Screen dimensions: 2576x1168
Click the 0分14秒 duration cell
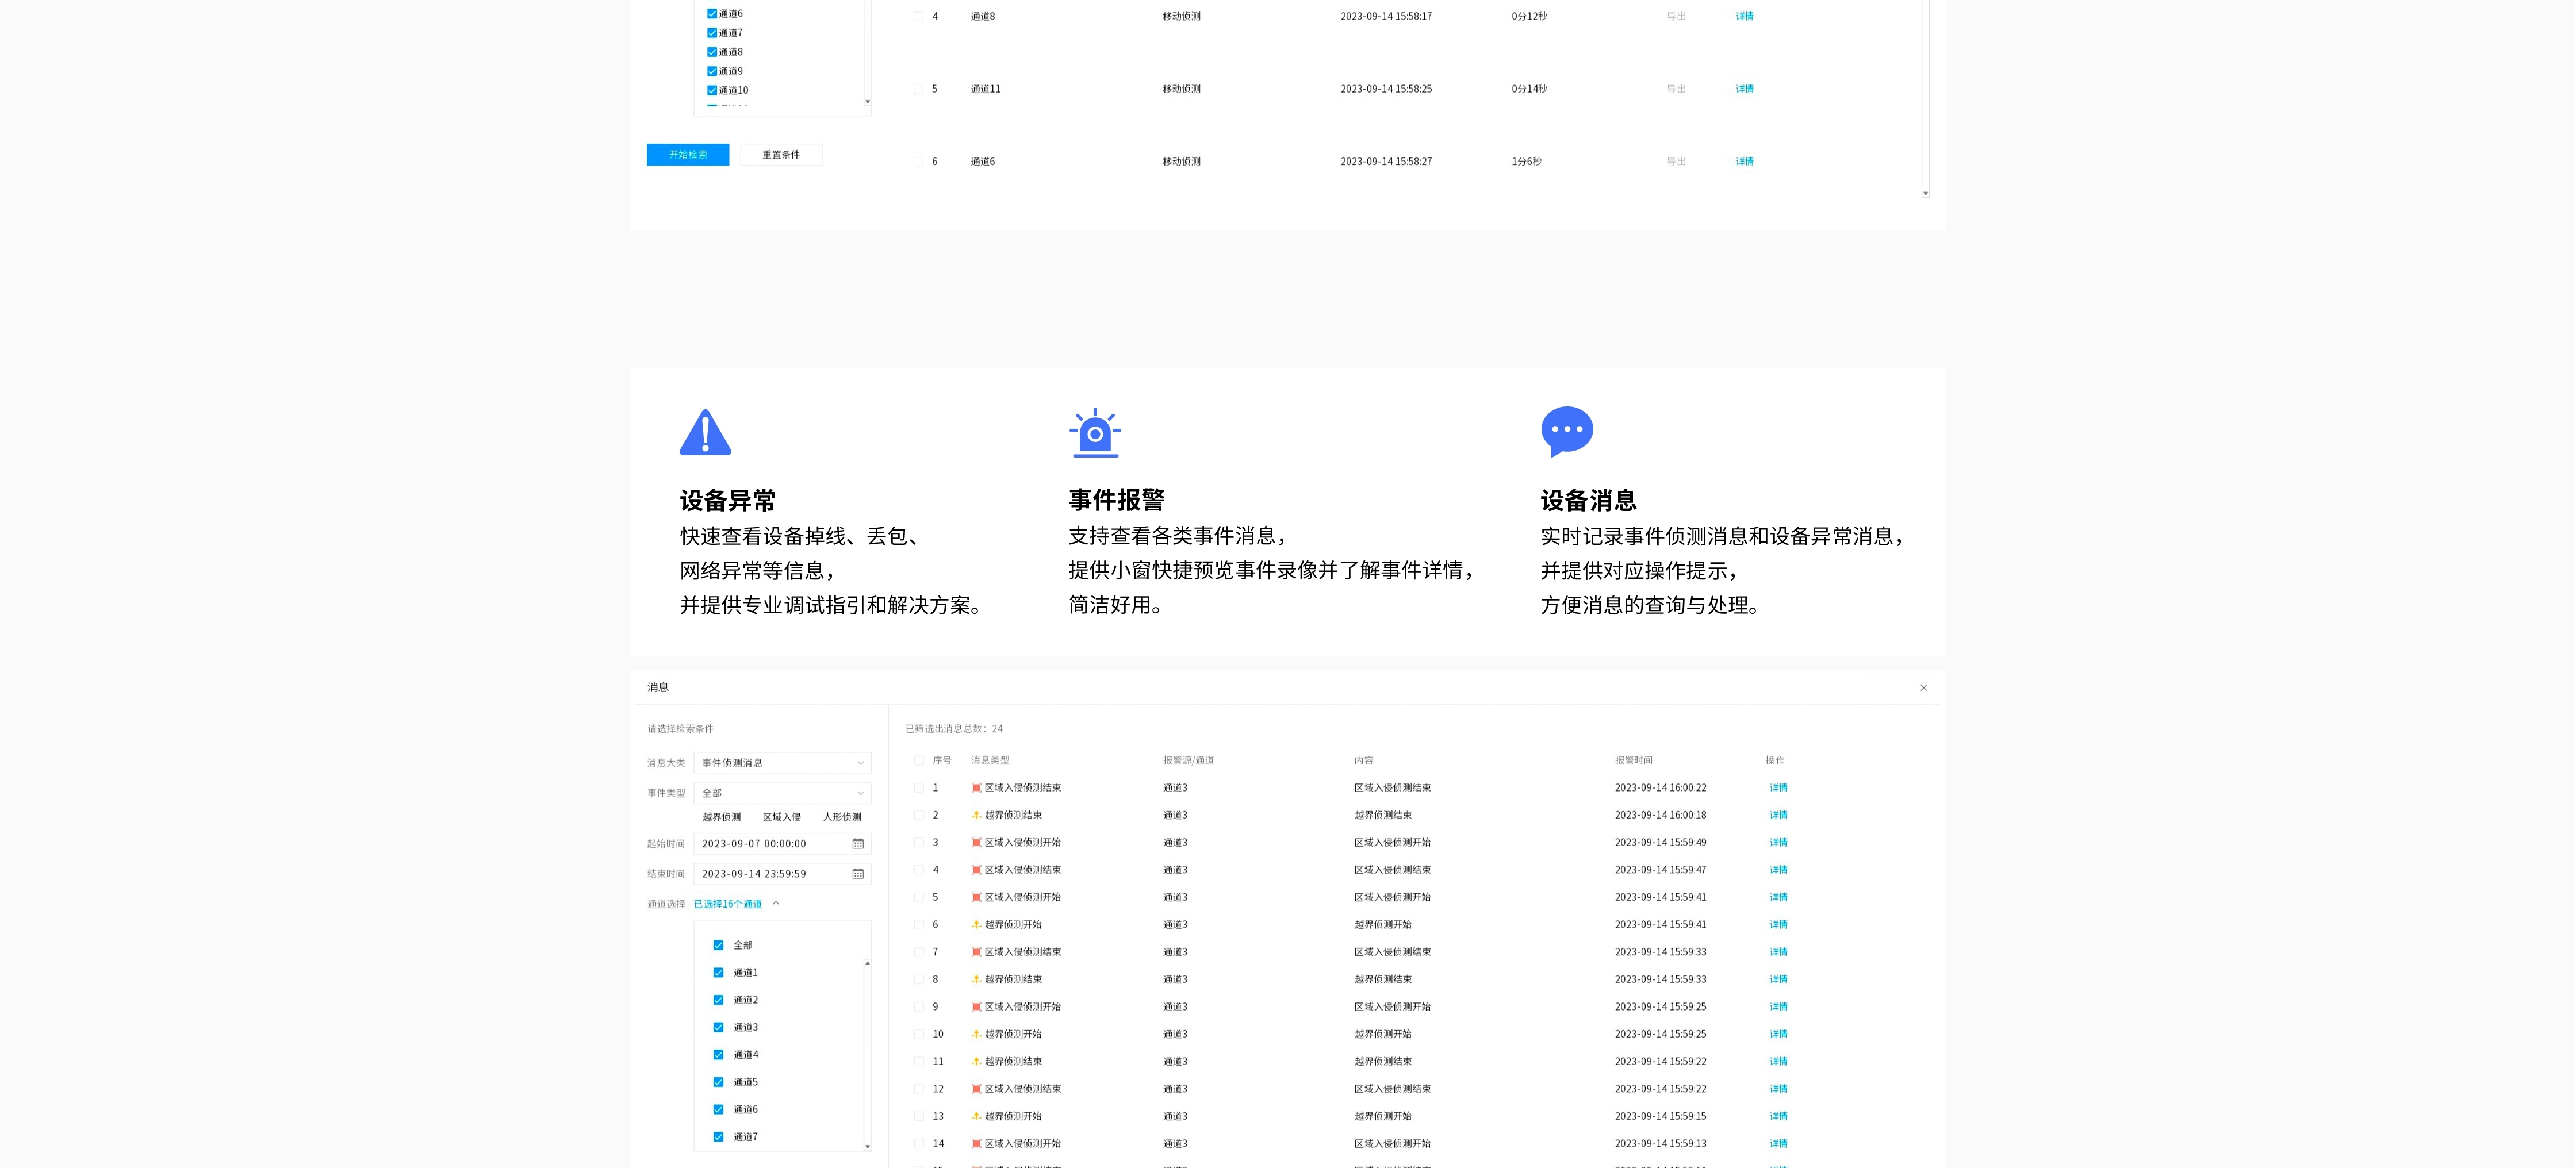tap(1529, 89)
